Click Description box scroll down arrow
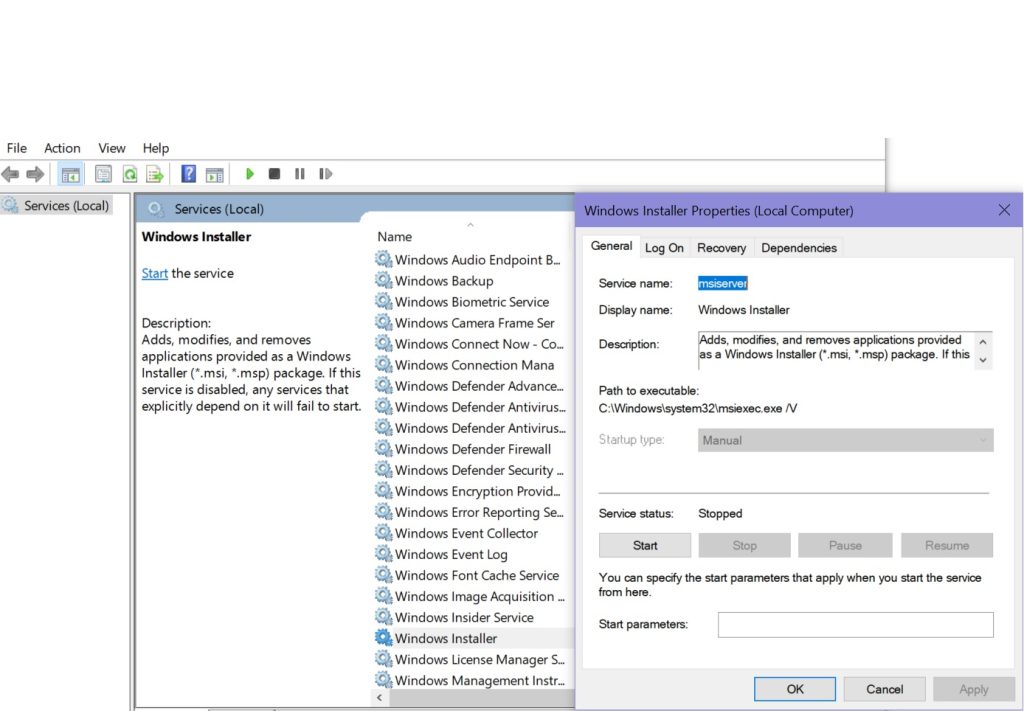1024x711 pixels. (x=983, y=360)
